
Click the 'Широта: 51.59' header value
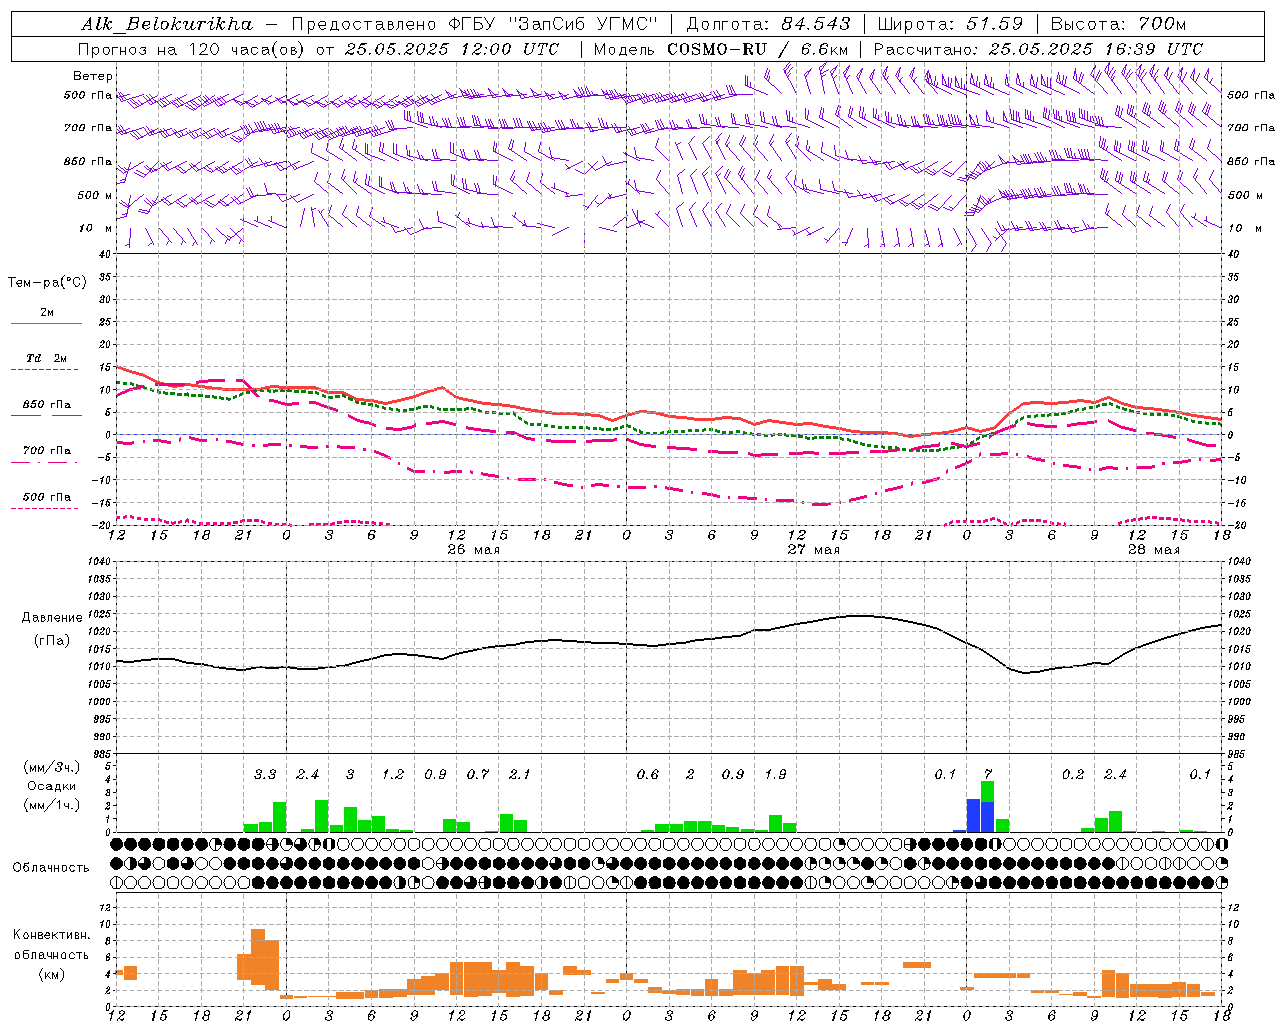pos(950,24)
